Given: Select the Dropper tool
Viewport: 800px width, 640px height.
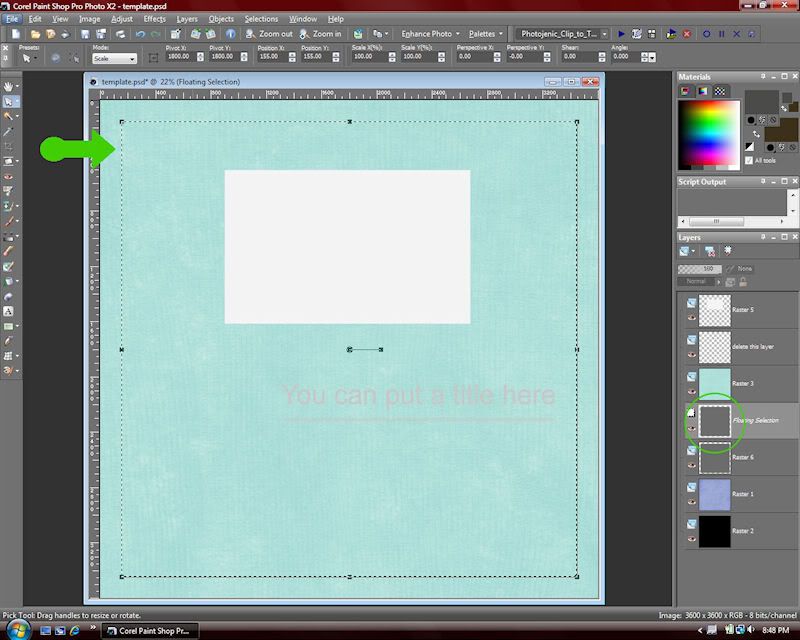Looking at the screenshot, I should (8, 132).
